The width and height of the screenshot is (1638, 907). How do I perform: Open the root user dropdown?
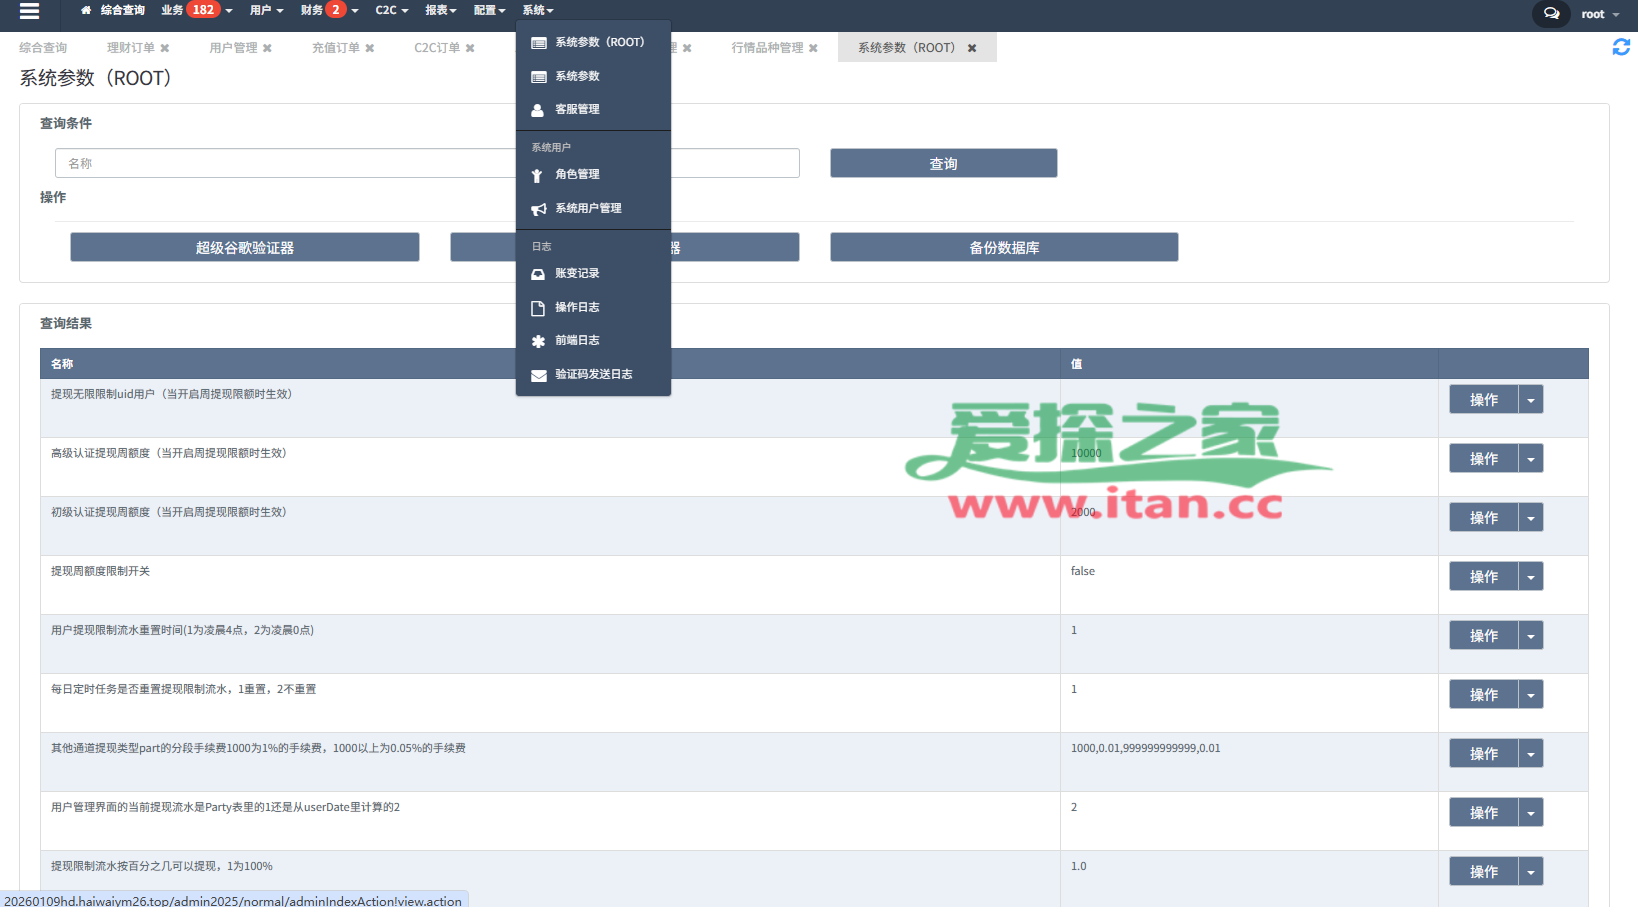pos(1600,14)
